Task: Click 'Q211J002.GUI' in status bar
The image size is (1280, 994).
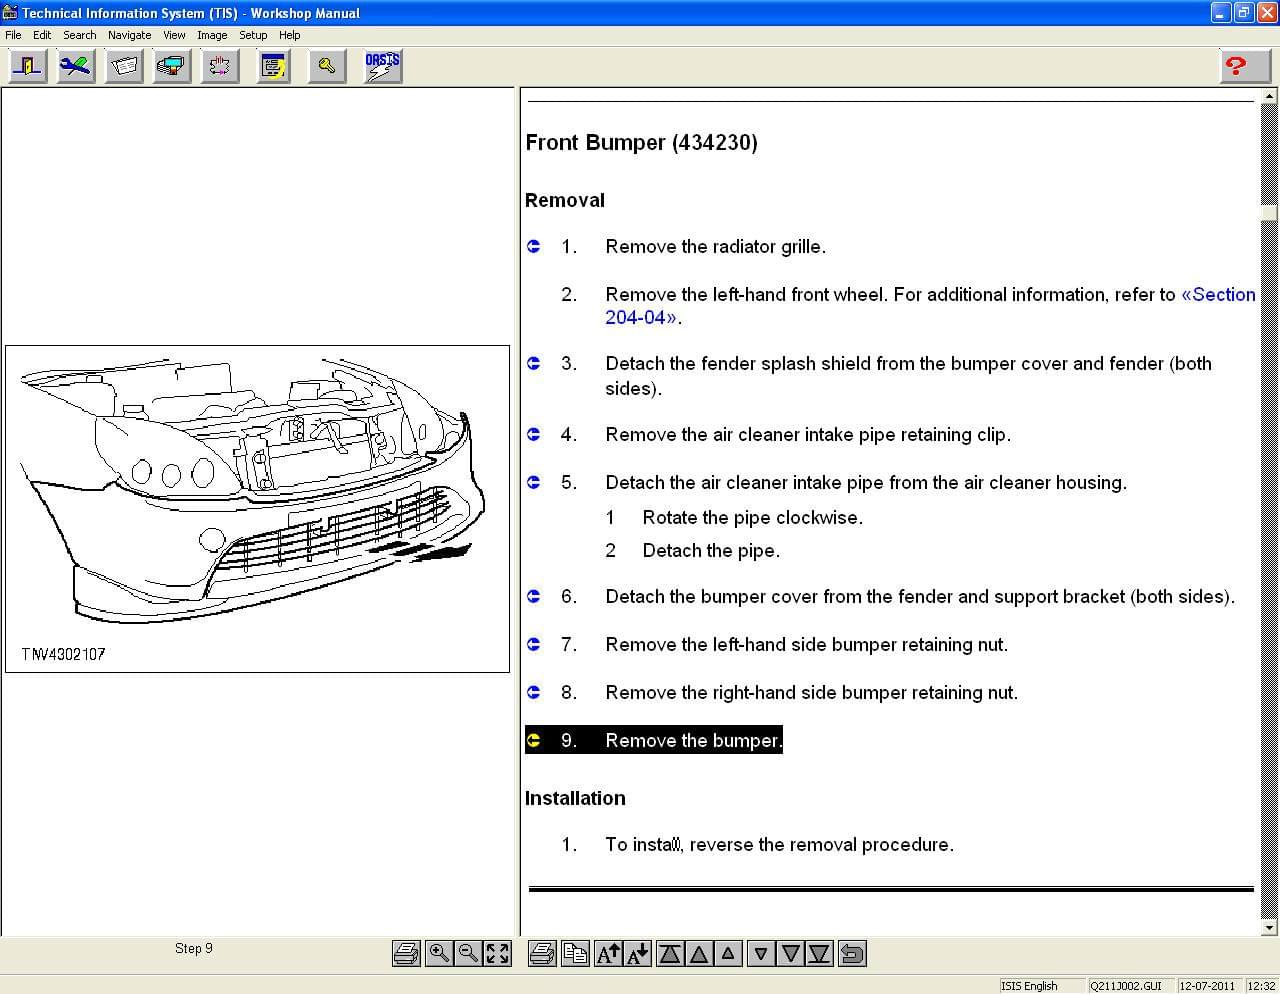Action: click(x=1126, y=986)
